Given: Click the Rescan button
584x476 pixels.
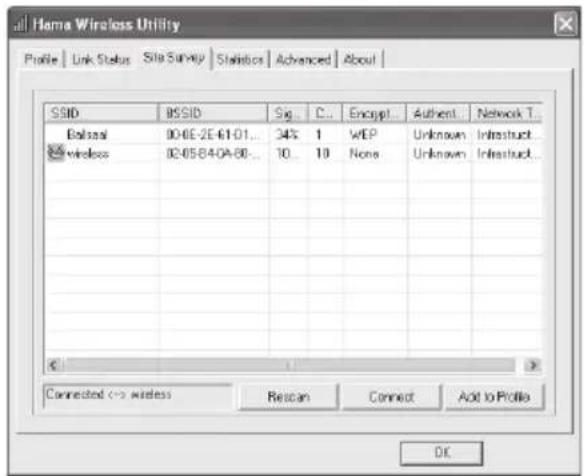Looking at the screenshot, I should 289,397.
